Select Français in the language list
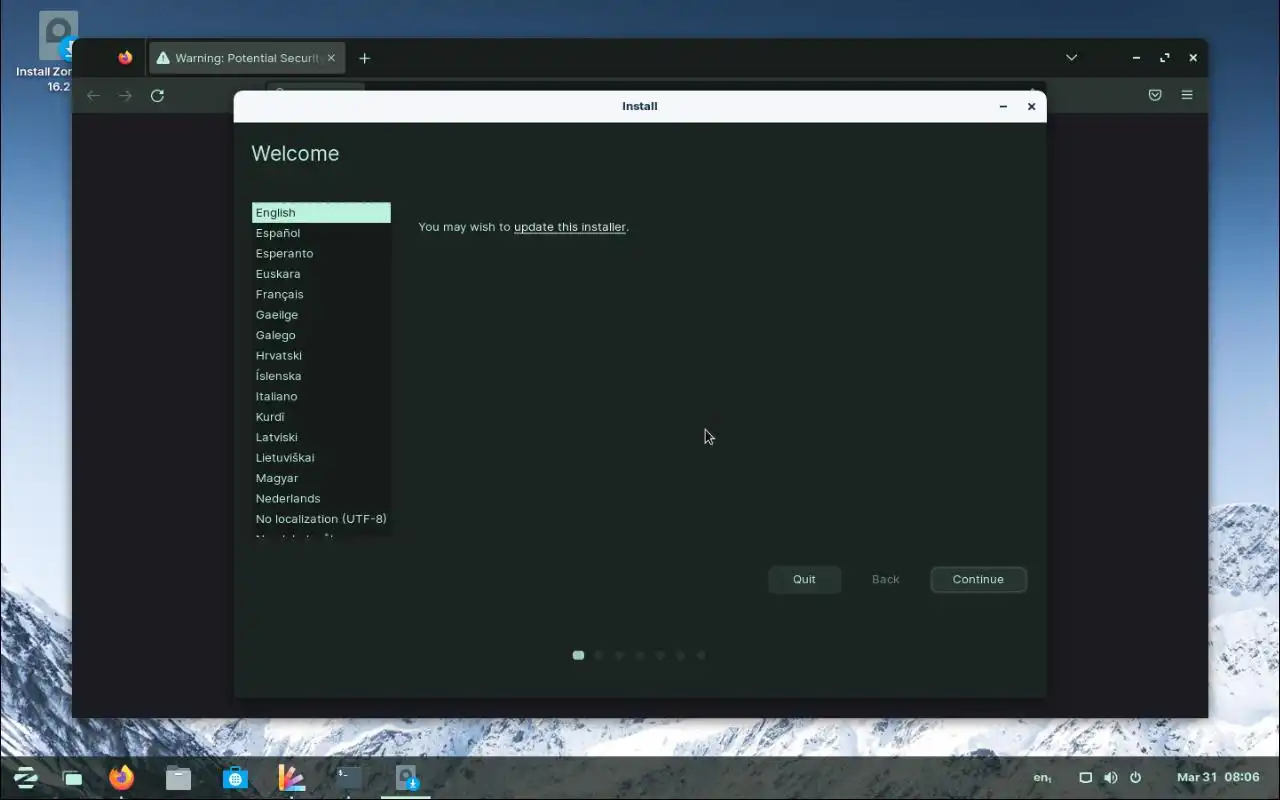Screen dimensions: 1280x800 pos(321,294)
